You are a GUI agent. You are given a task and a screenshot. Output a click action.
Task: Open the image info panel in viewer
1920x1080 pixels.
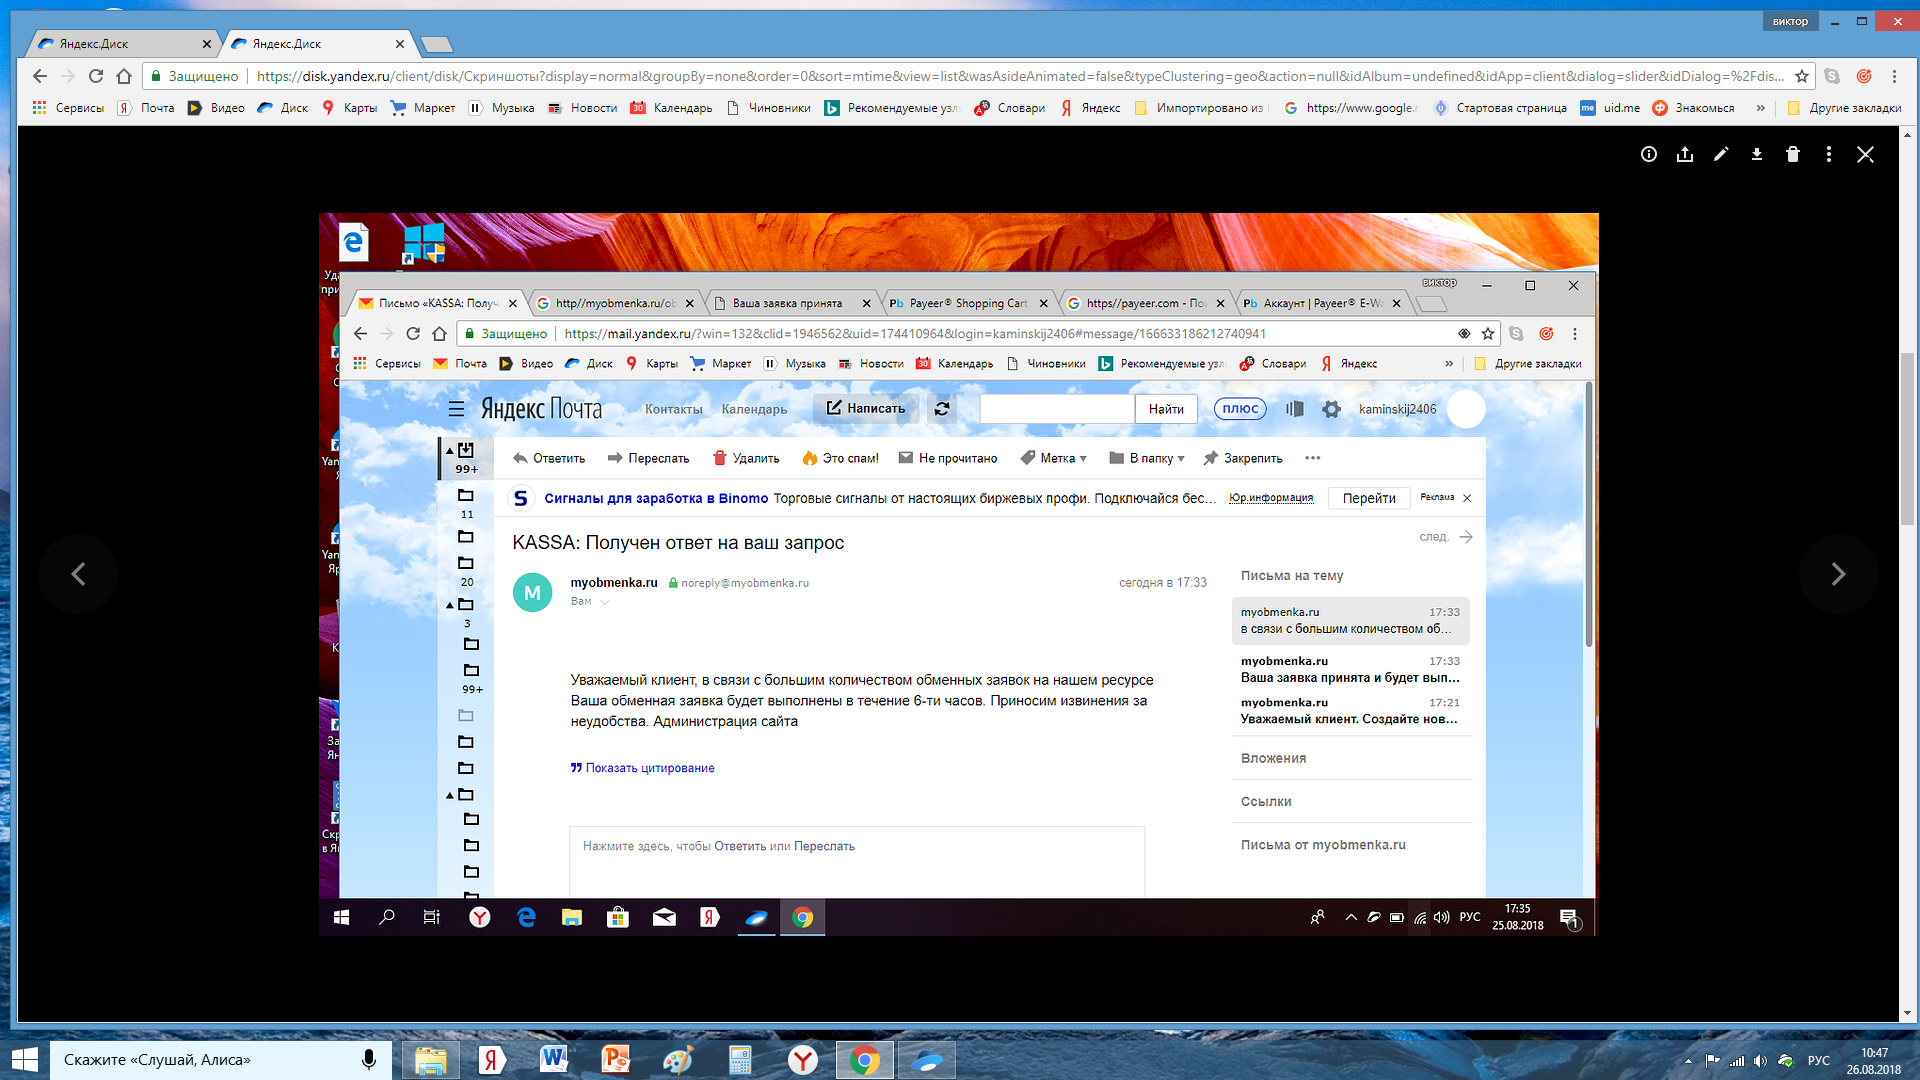1649,154
